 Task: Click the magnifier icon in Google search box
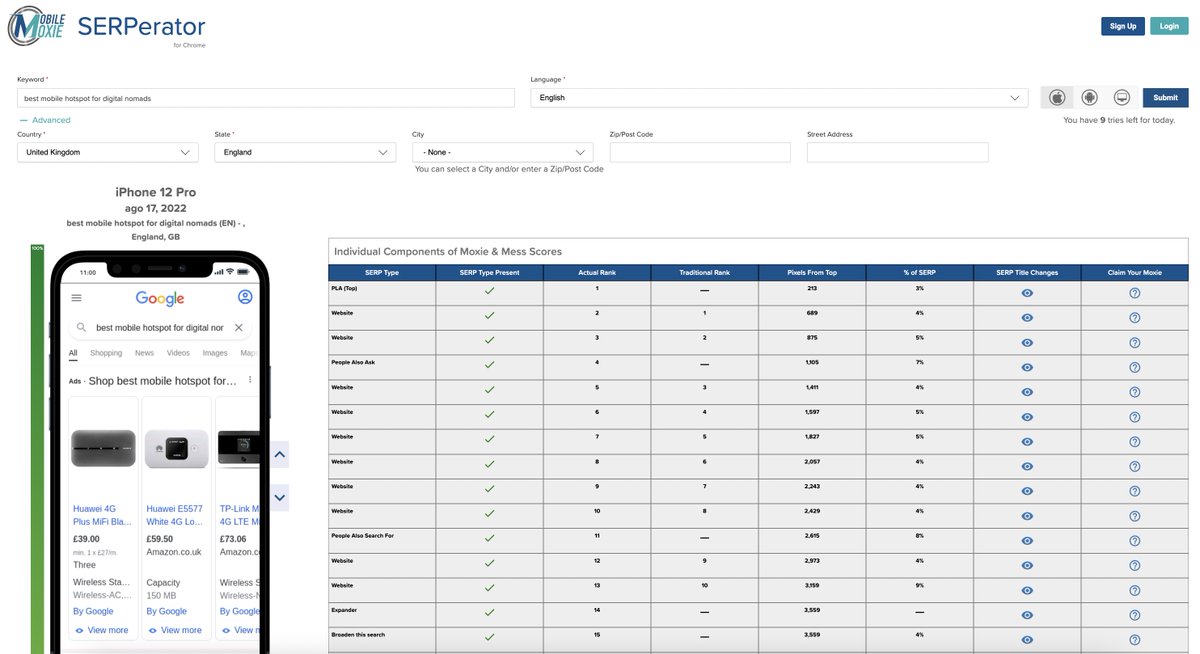point(82,327)
